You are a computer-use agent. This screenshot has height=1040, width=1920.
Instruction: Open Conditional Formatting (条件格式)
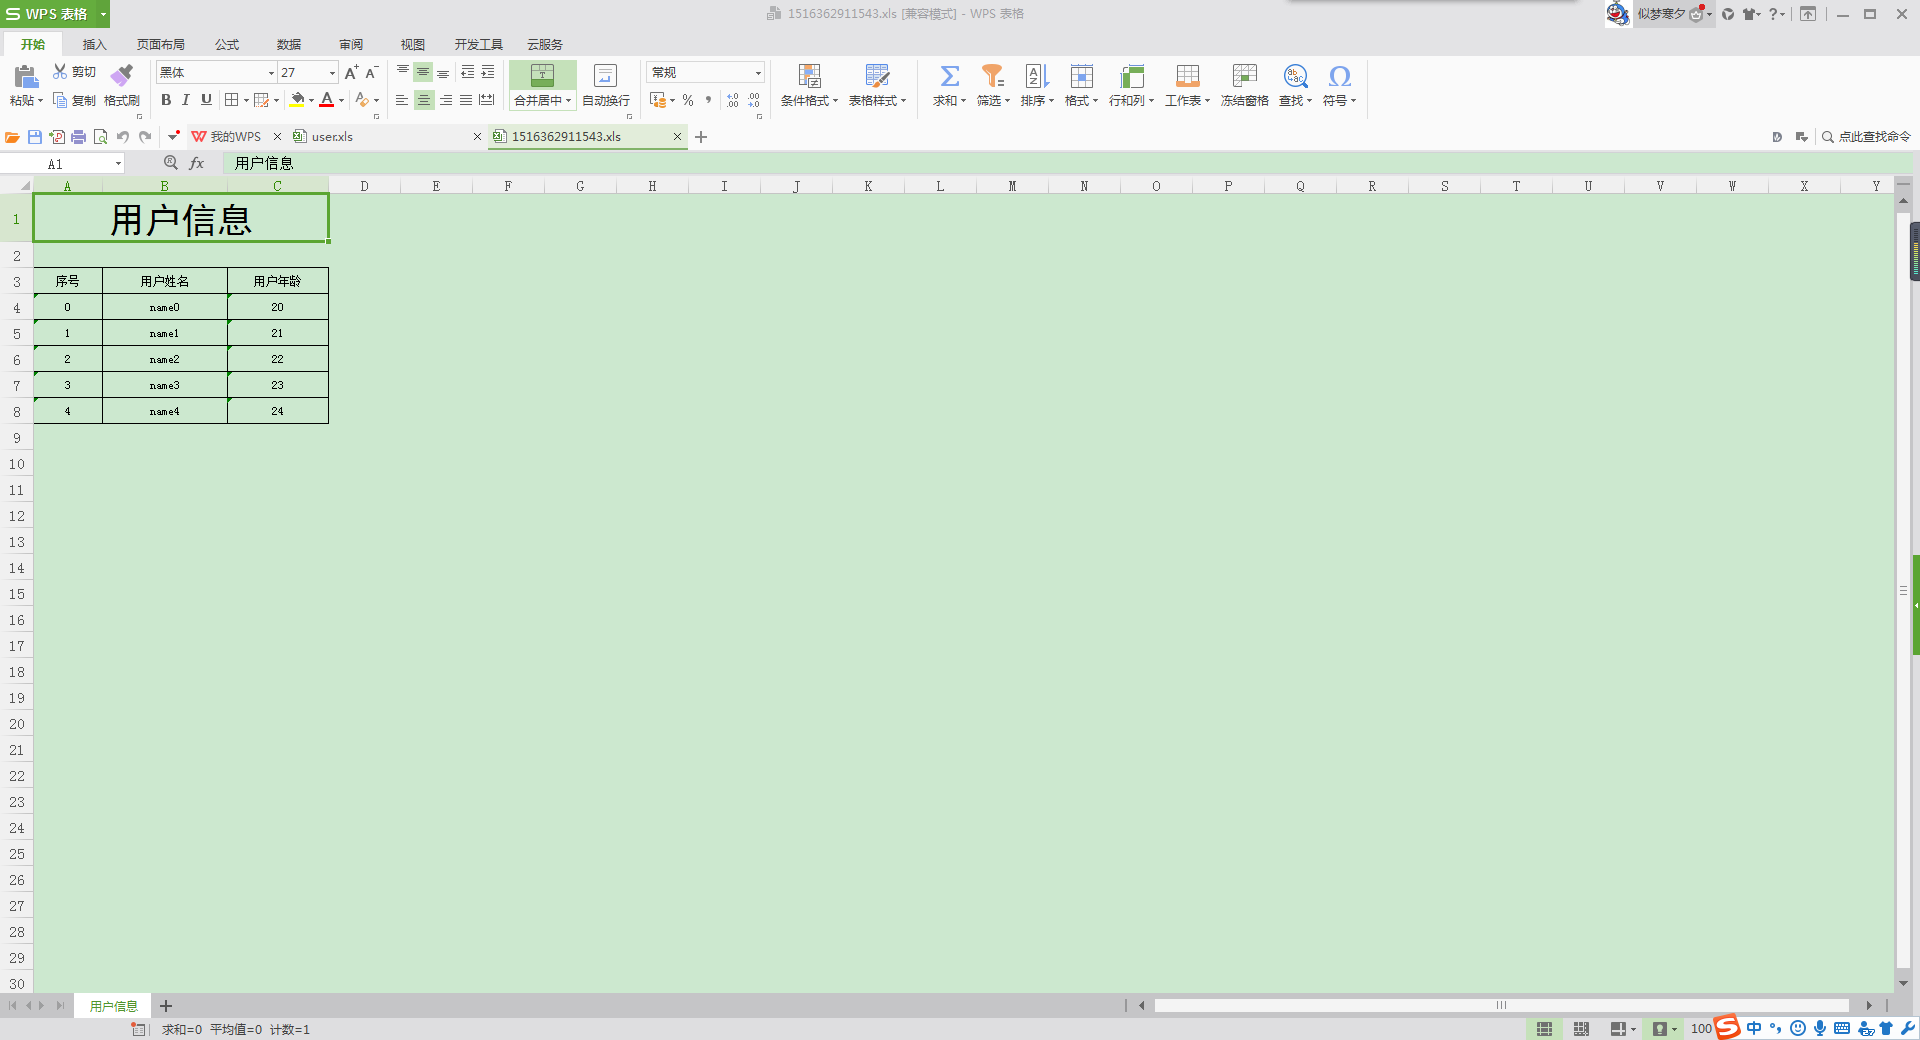point(809,86)
